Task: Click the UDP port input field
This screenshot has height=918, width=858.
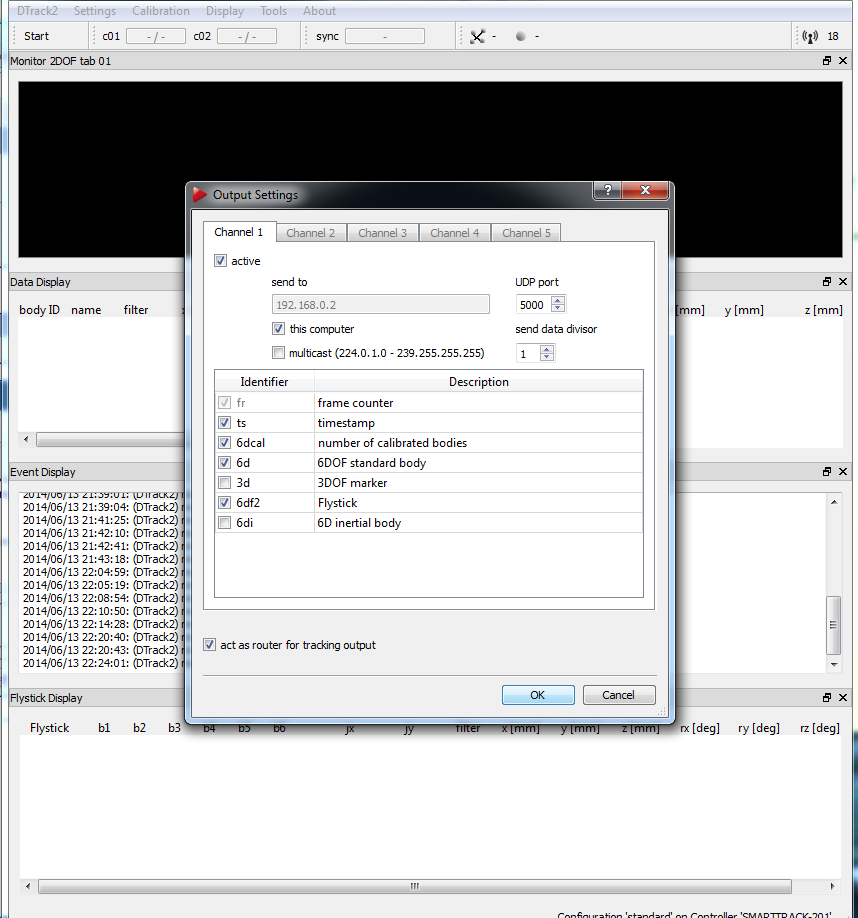Action: (532, 305)
